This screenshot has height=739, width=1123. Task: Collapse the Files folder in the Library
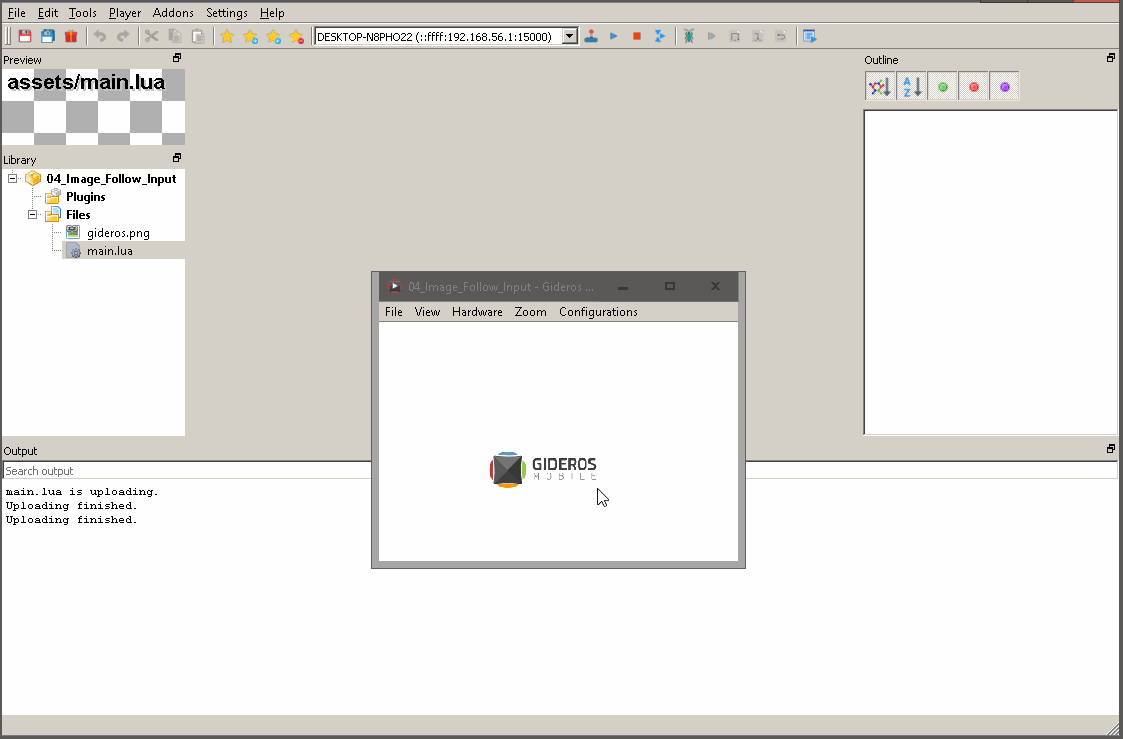tap(33, 214)
